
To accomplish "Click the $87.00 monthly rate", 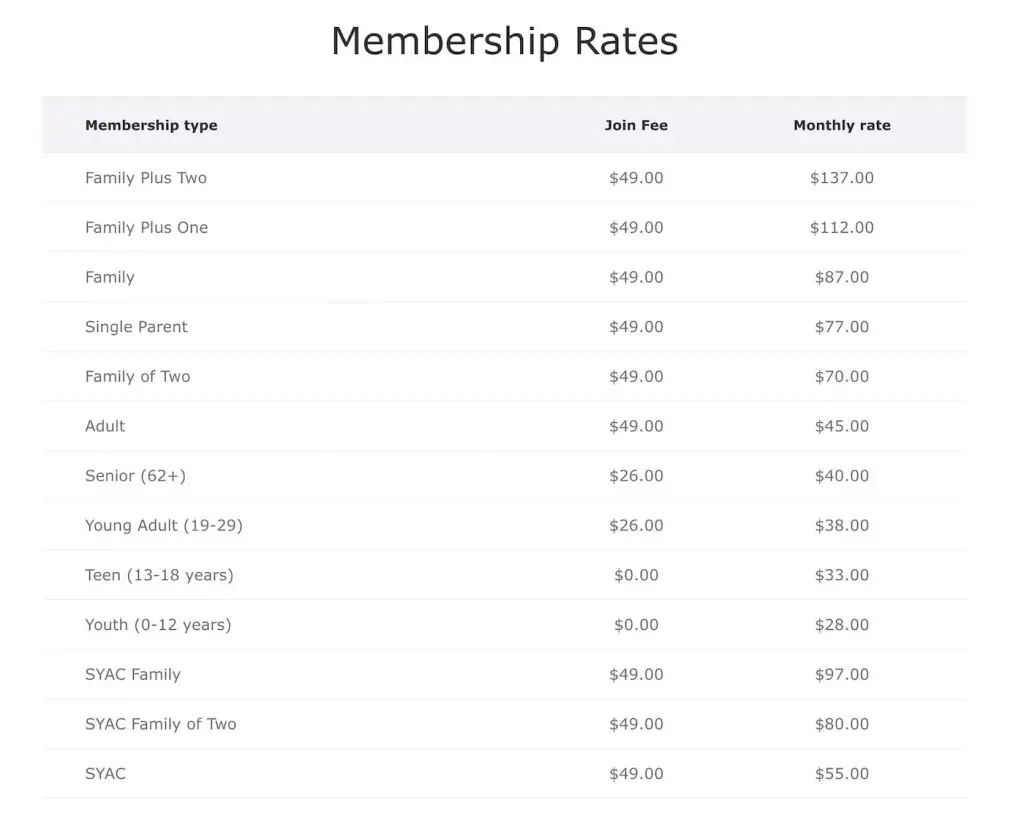I will [842, 277].
